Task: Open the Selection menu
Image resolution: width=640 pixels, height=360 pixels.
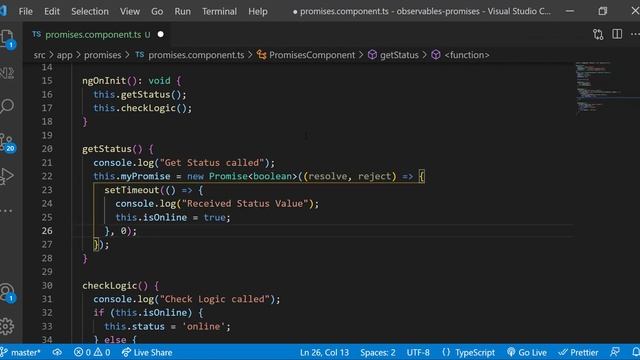Action: tap(90, 11)
